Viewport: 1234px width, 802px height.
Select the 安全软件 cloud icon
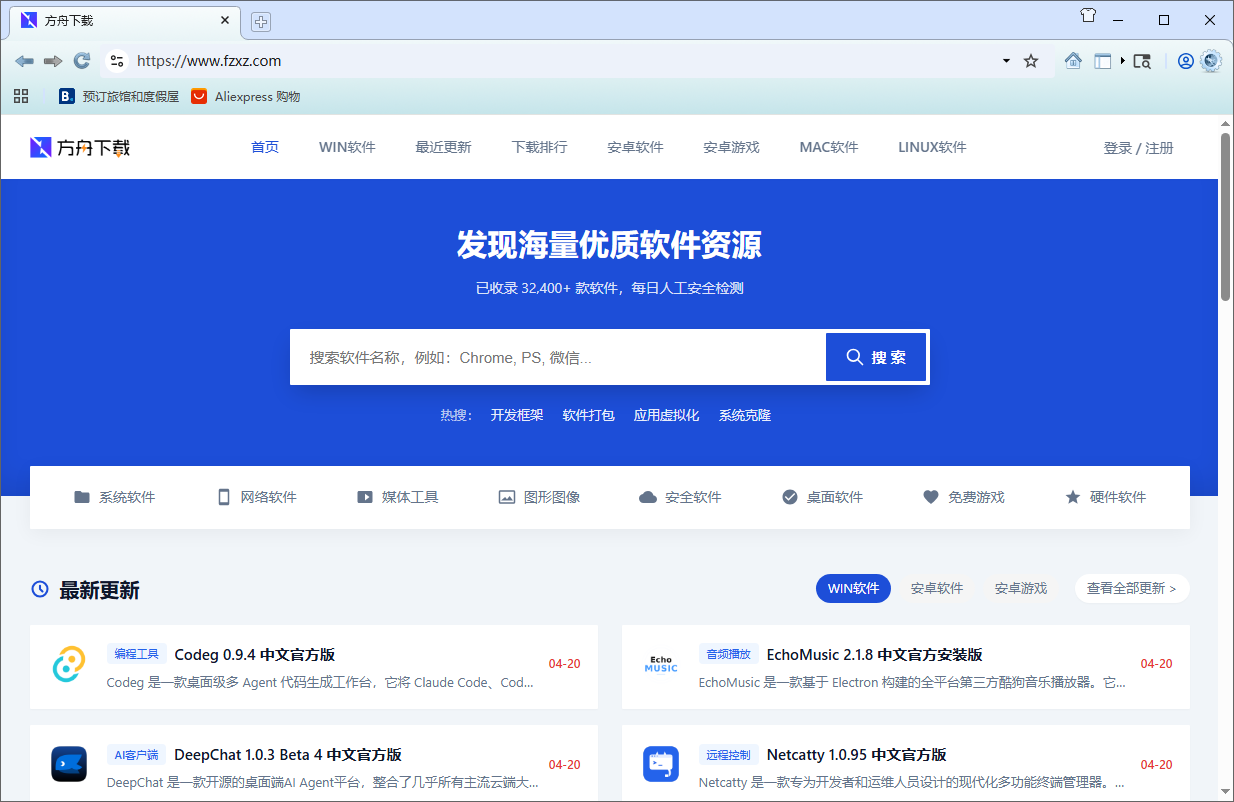pyautogui.click(x=647, y=496)
